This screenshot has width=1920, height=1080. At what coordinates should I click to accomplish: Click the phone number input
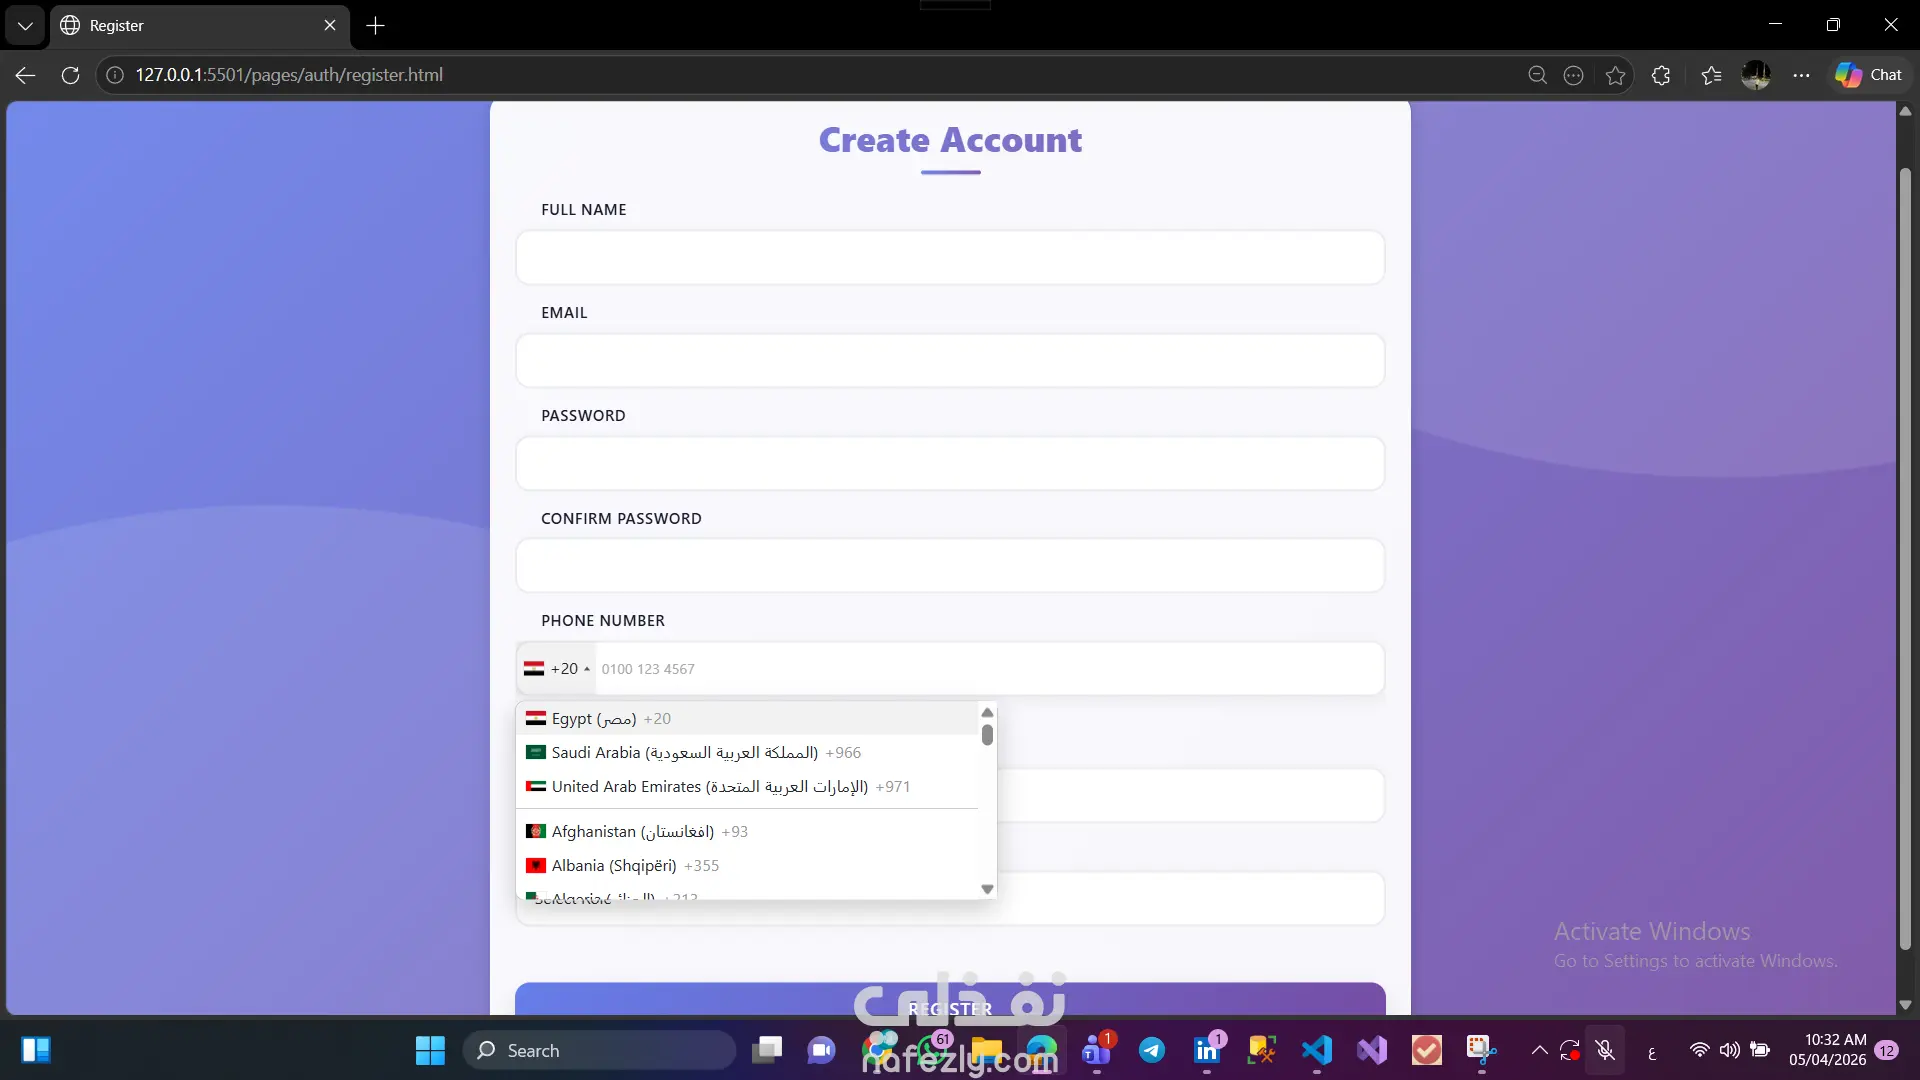[x=990, y=669]
